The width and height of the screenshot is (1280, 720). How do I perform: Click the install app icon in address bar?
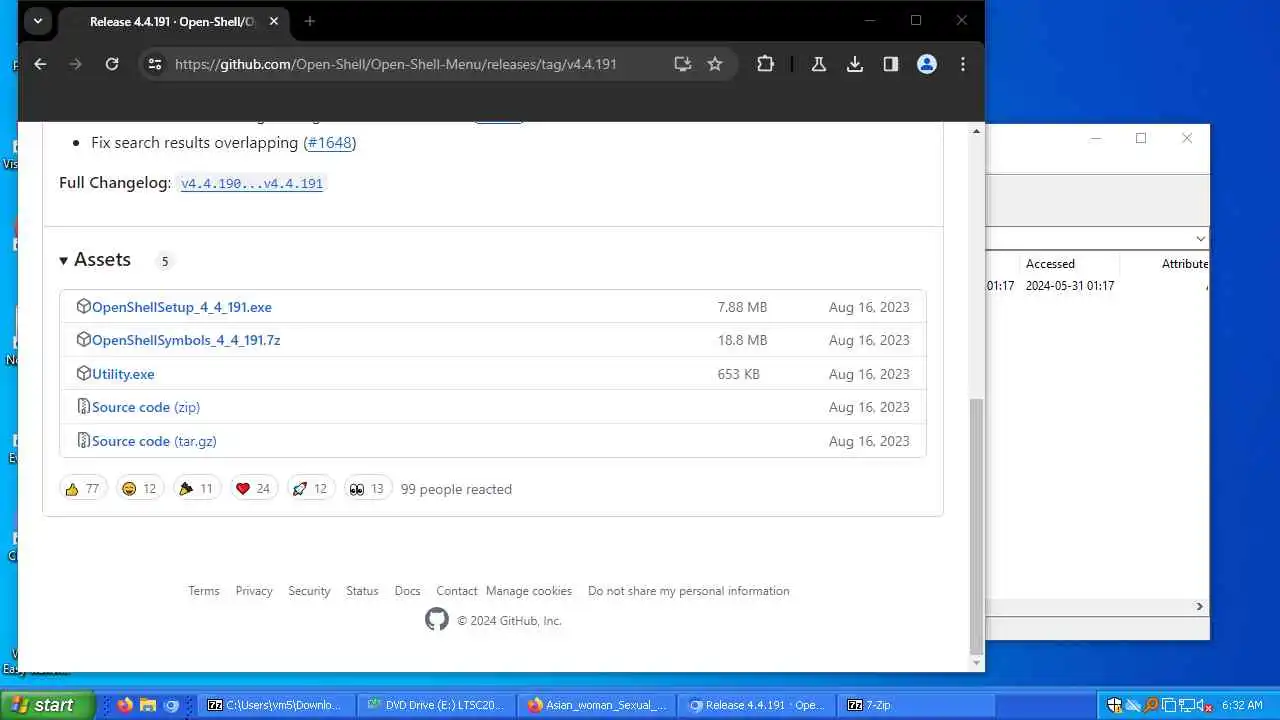point(683,64)
